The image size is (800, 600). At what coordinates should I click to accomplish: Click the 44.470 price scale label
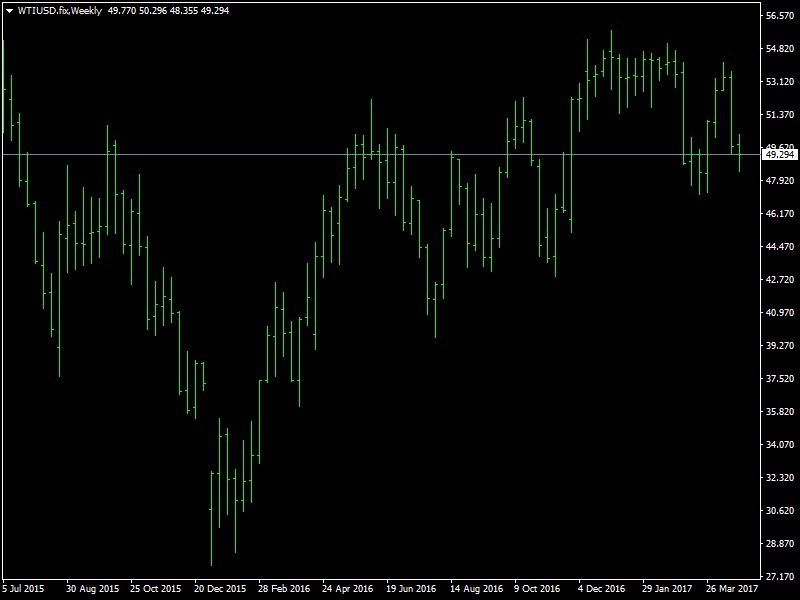[780, 247]
